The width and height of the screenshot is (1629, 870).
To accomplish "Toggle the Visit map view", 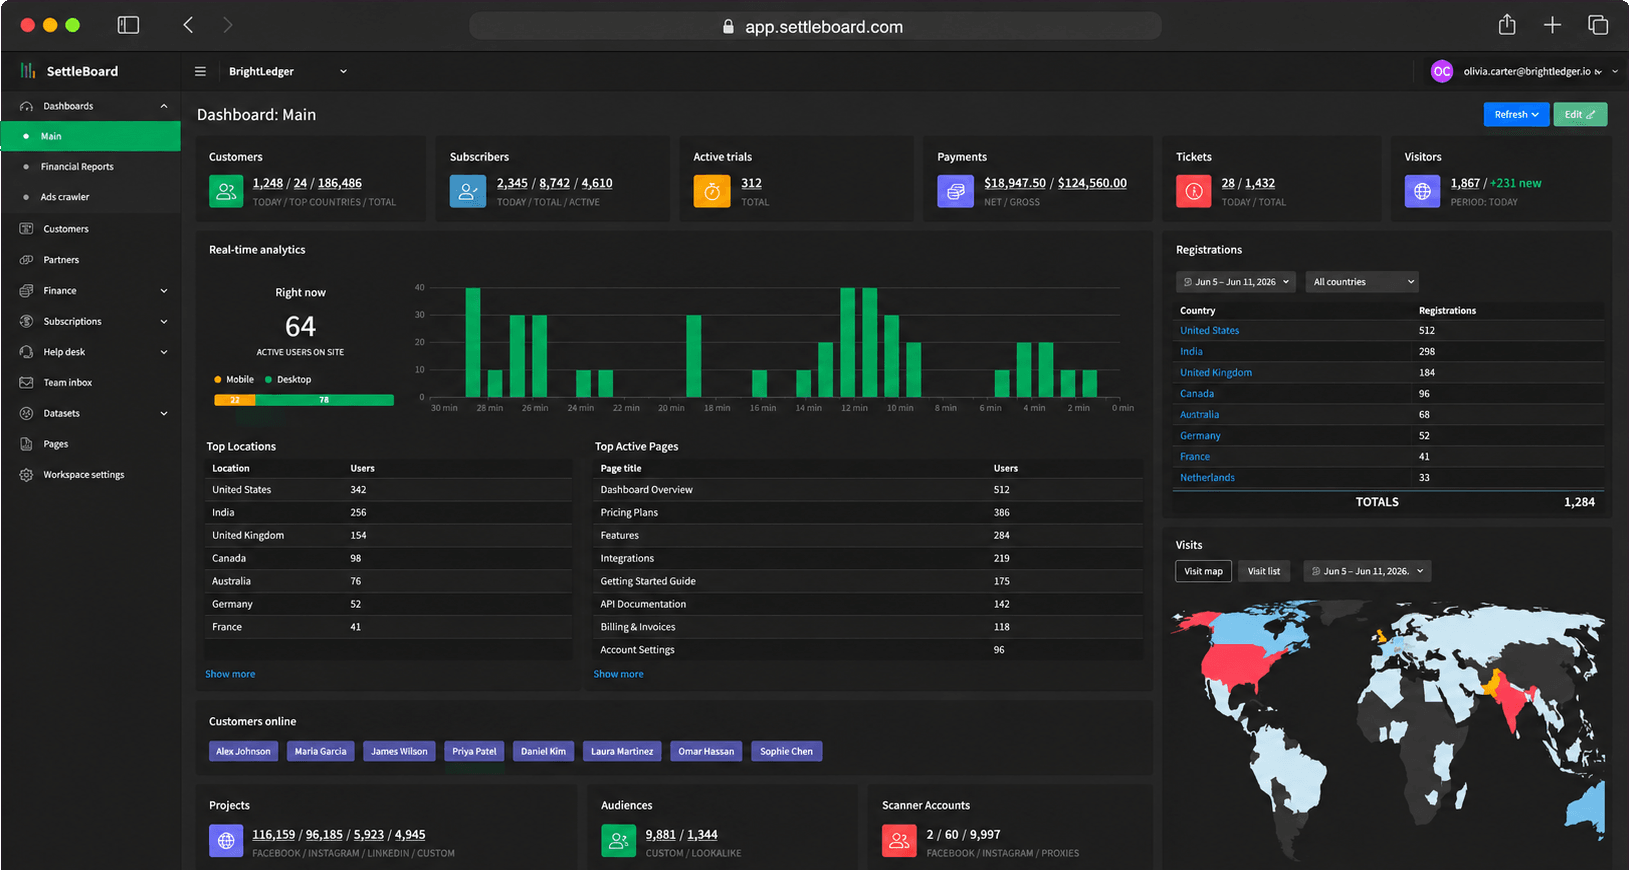I will point(1203,571).
